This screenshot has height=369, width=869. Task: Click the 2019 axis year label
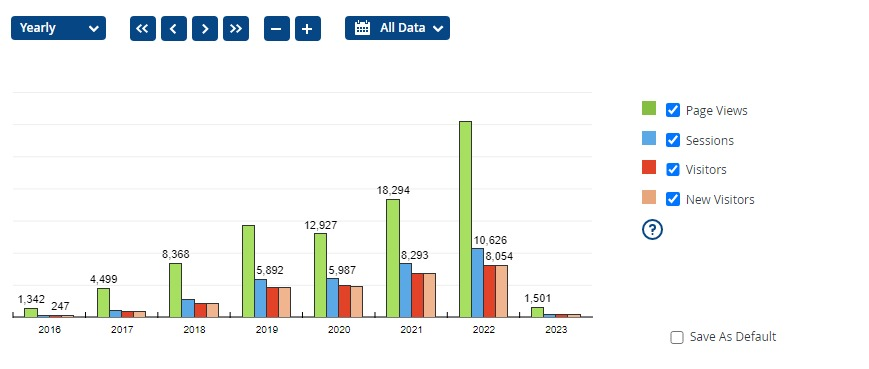click(267, 330)
